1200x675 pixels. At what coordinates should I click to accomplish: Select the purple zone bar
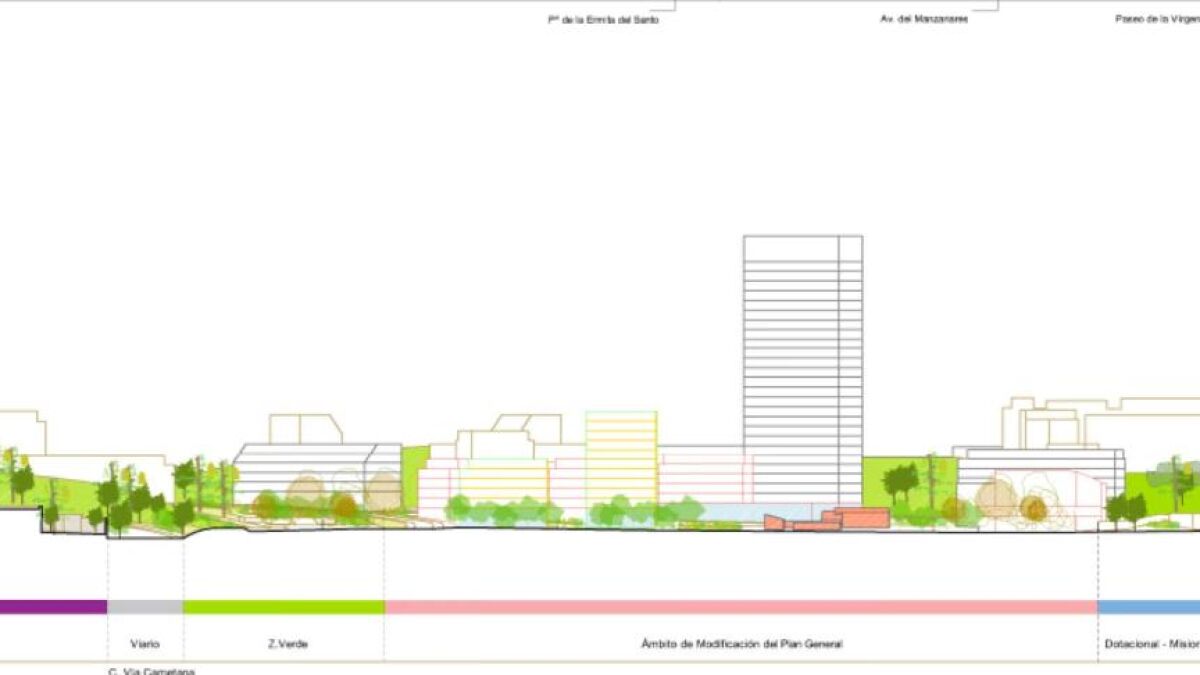(52, 607)
